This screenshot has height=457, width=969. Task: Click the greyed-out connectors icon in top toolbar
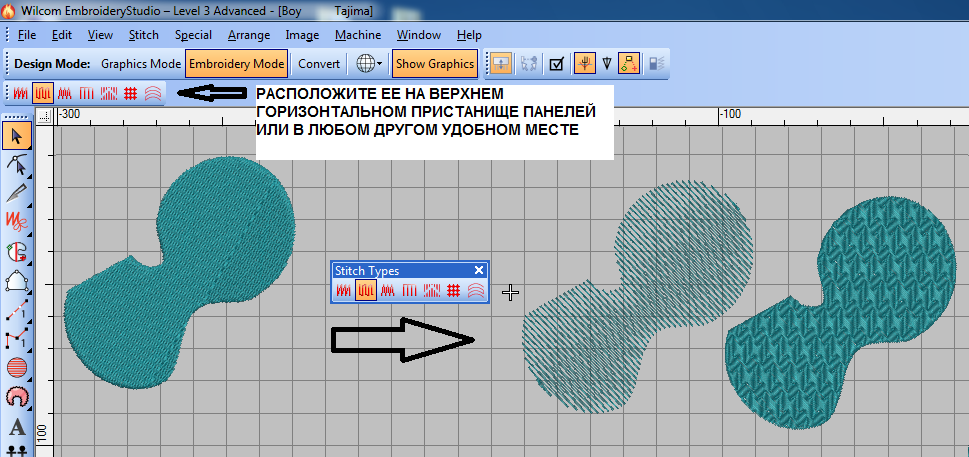point(529,64)
